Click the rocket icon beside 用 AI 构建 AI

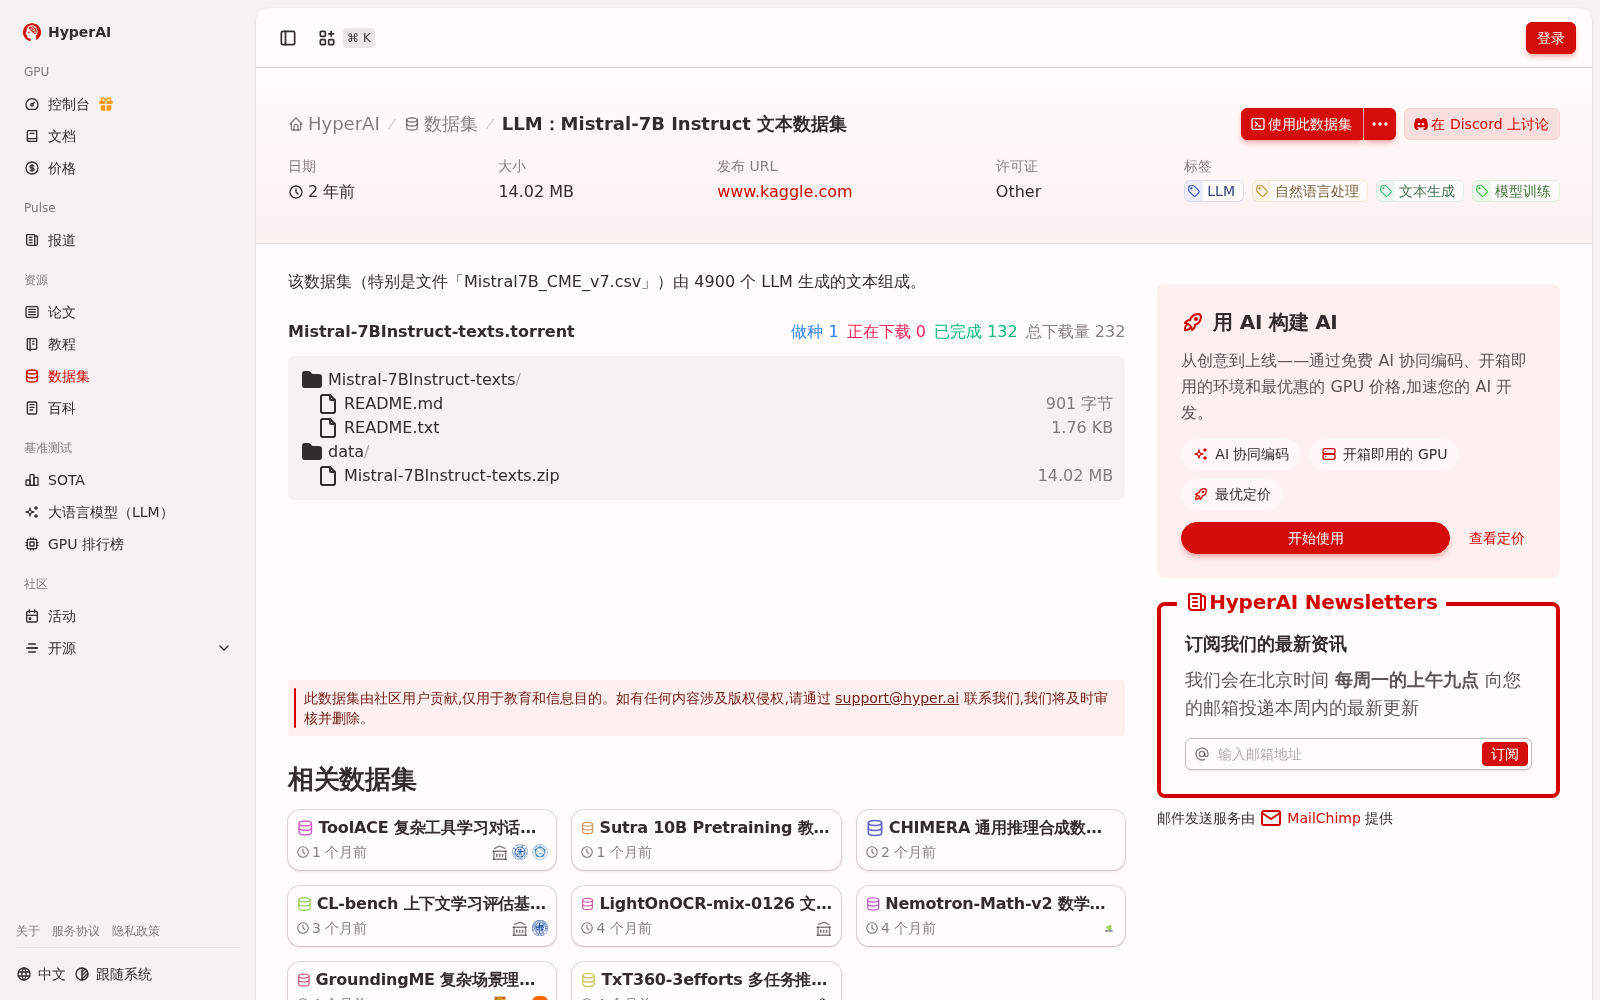(1192, 322)
